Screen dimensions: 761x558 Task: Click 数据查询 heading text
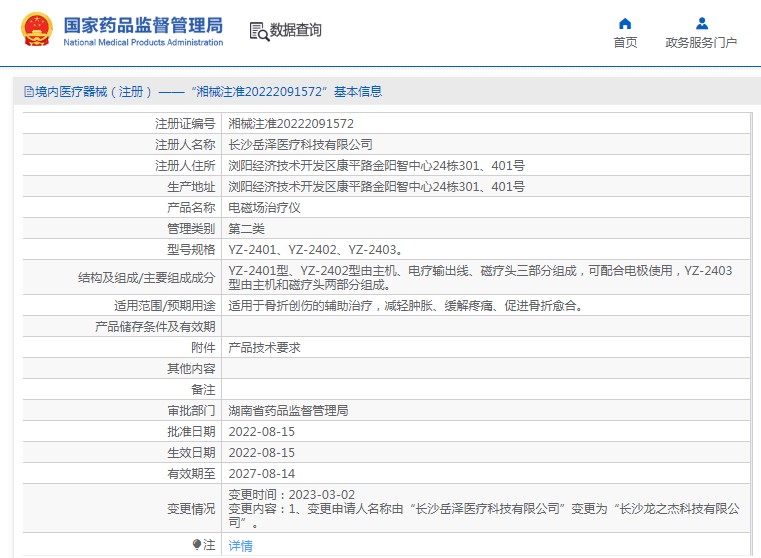296,30
